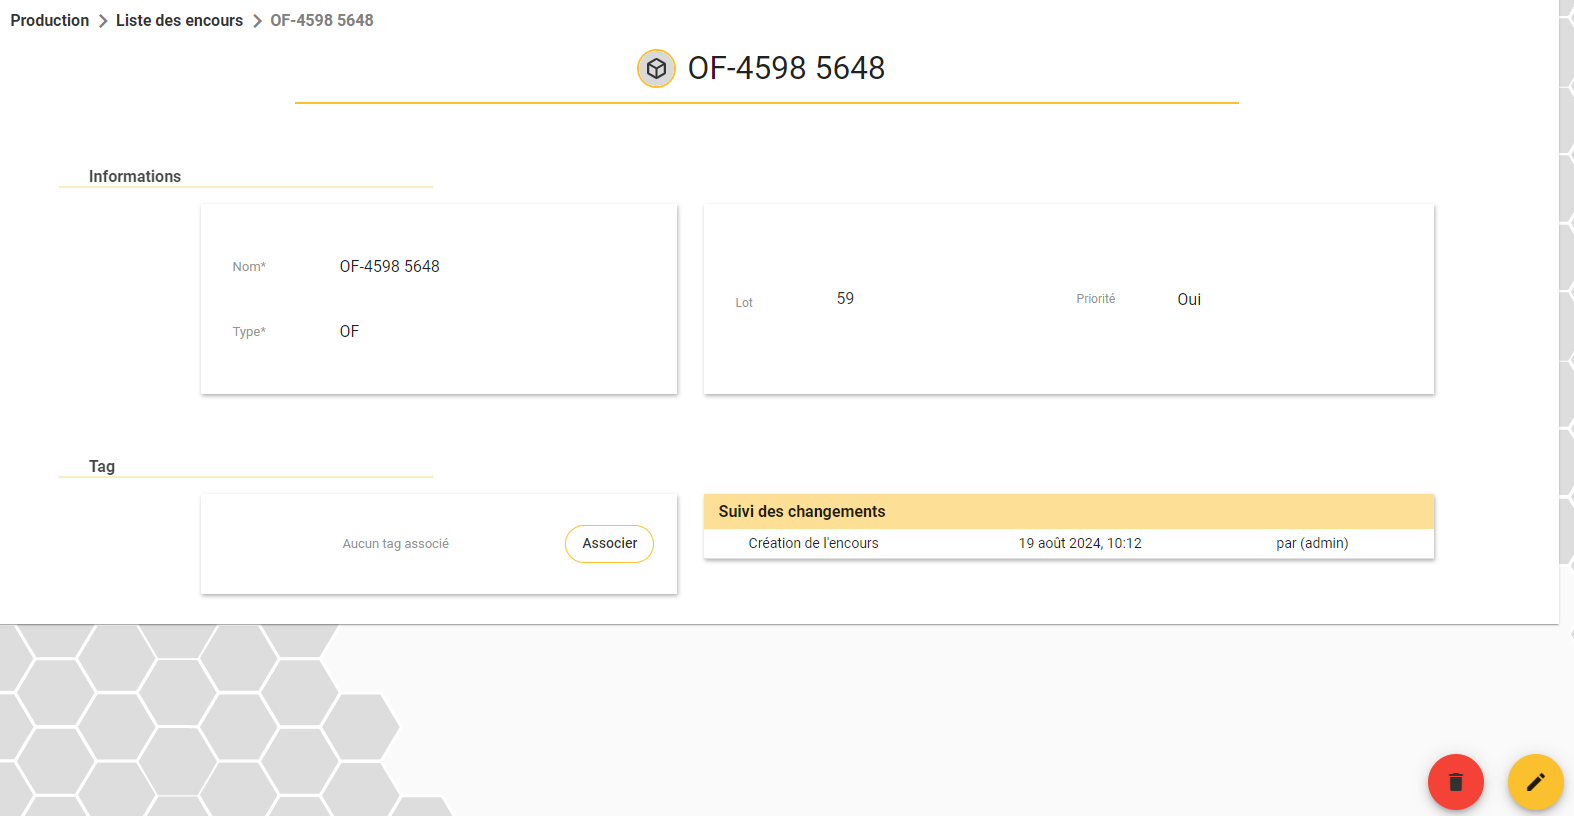Select the OF-4598 5648 breadcrumb item

(322, 20)
